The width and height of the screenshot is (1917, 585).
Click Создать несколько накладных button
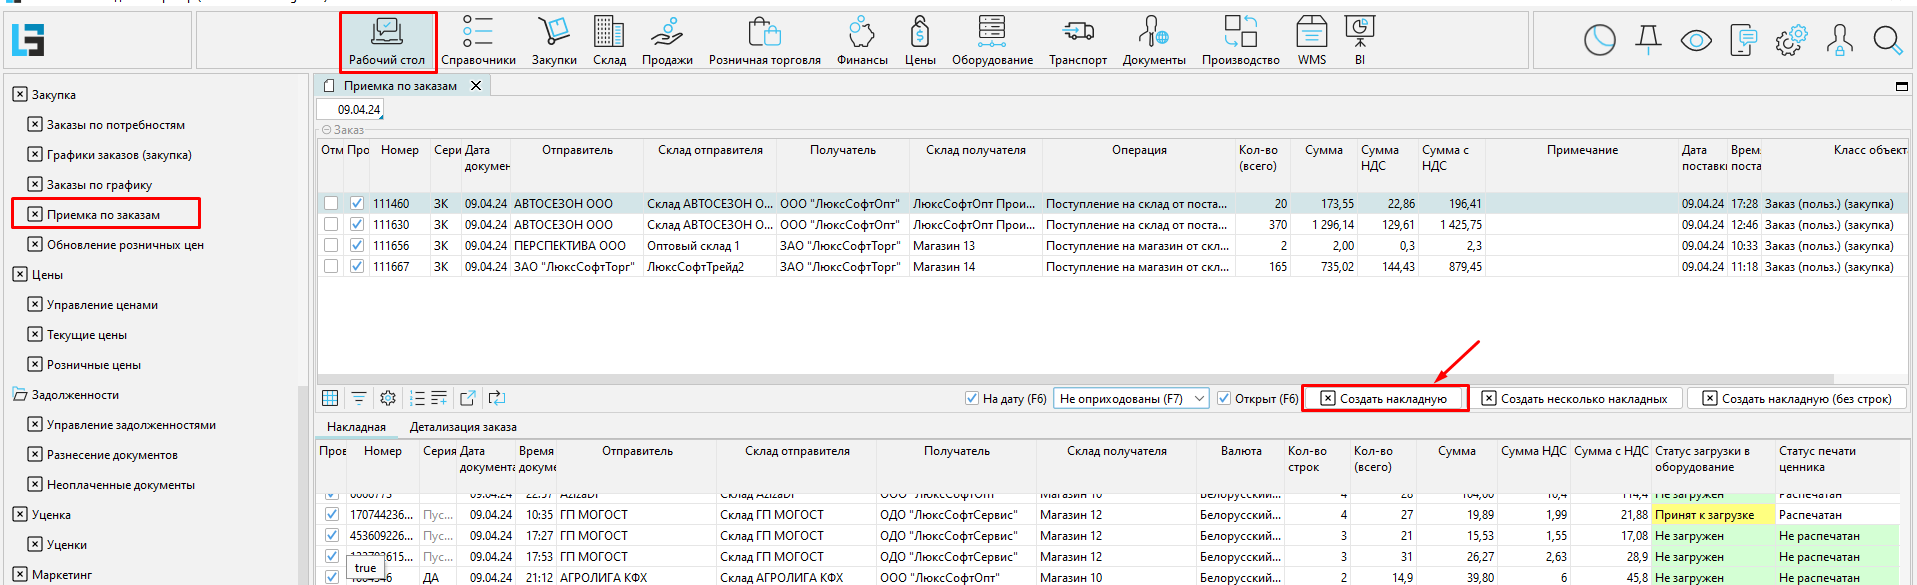(1575, 398)
